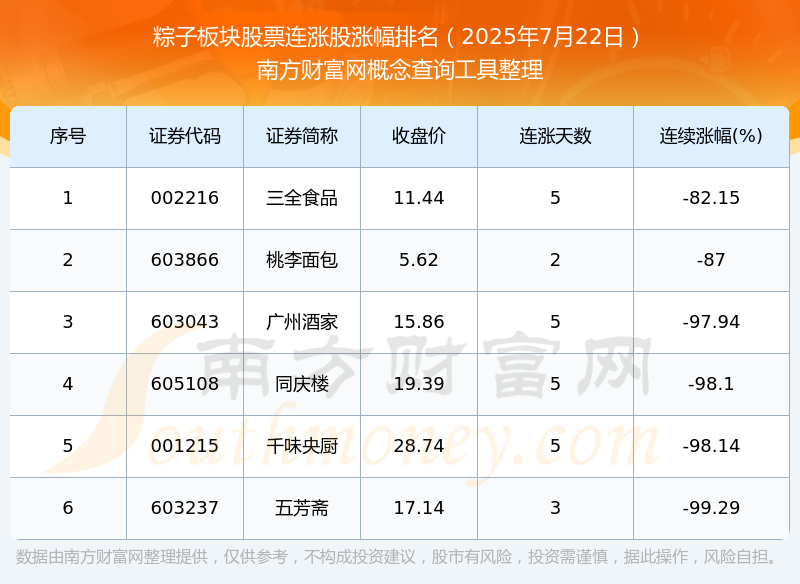Click the -97.94 percentage value
The width and height of the screenshot is (800, 584).
[x=711, y=322]
